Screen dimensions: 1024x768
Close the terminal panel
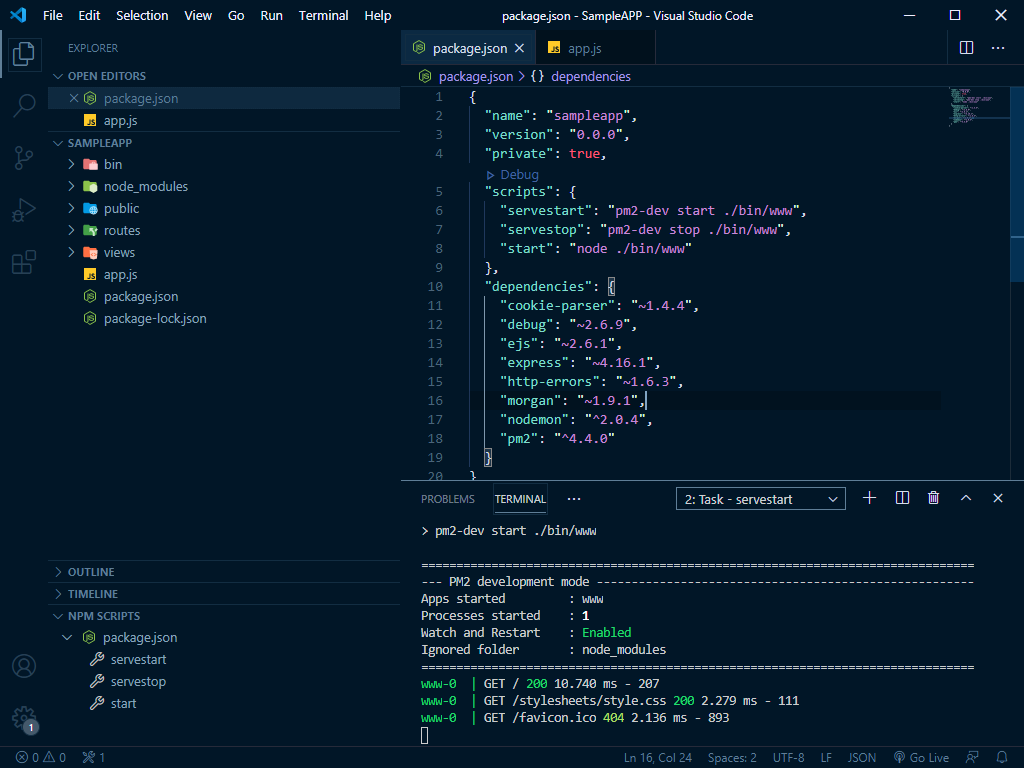click(997, 498)
